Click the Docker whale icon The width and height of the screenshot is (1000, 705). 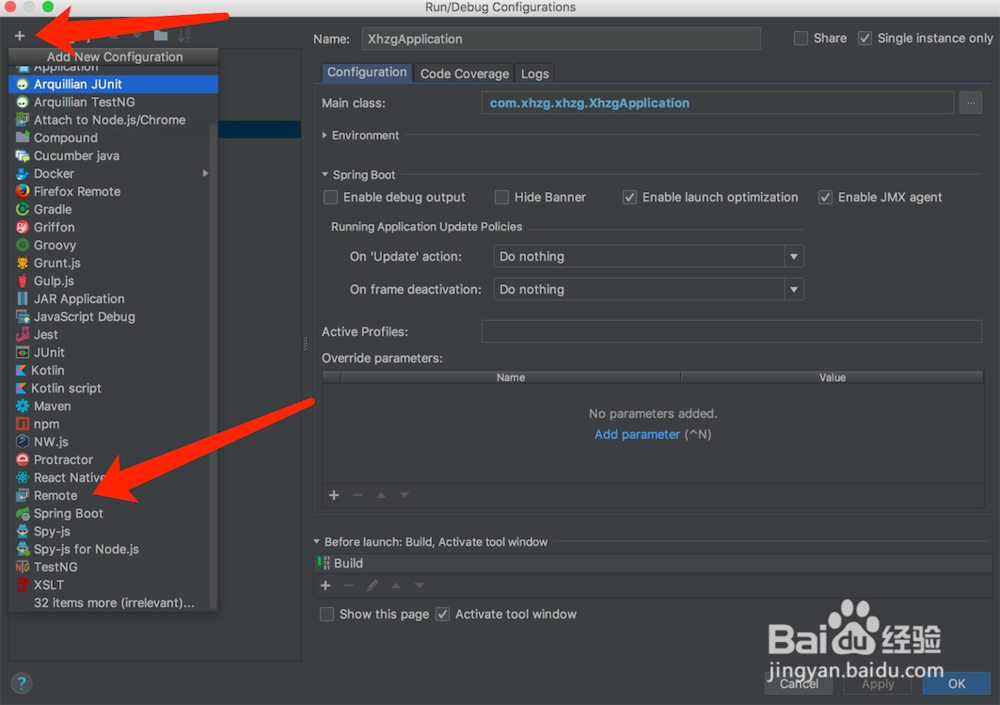tap(22, 174)
